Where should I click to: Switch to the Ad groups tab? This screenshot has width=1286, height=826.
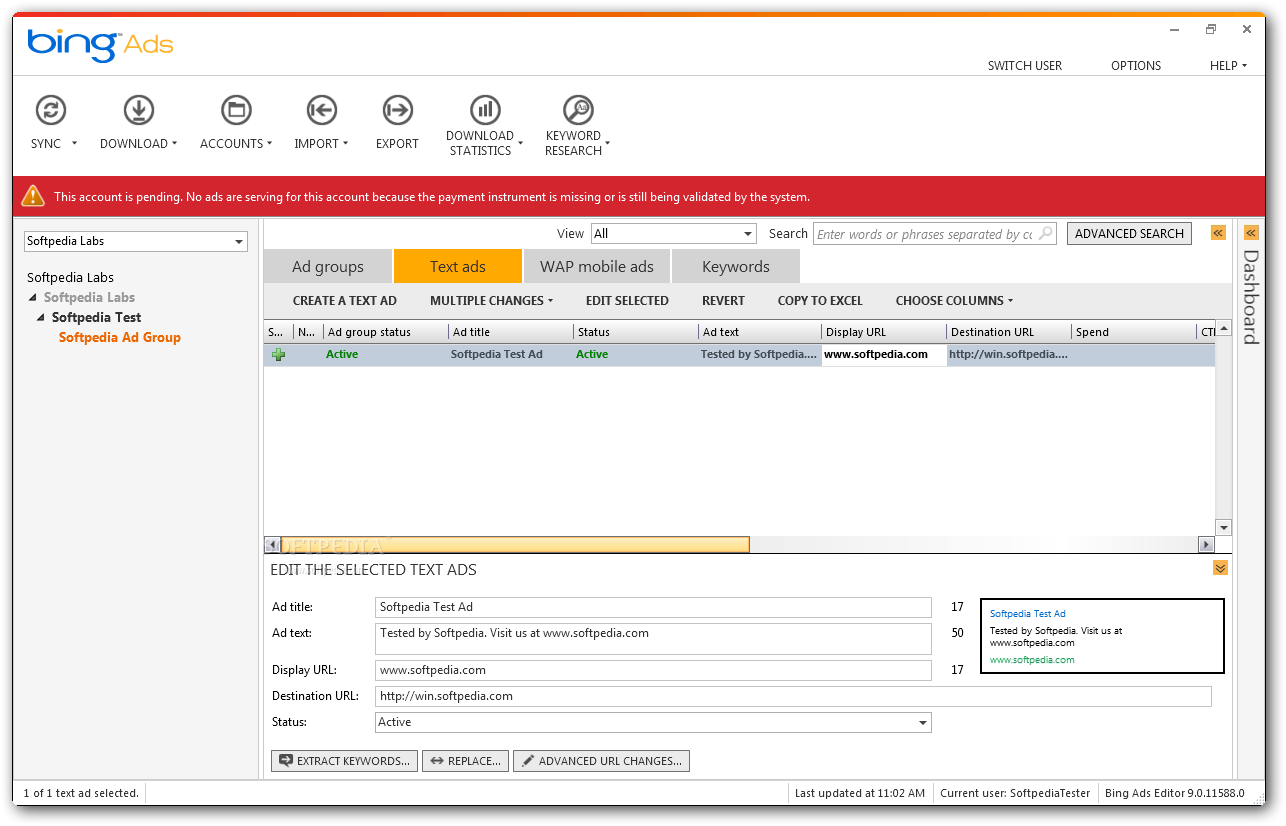point(328,266)
